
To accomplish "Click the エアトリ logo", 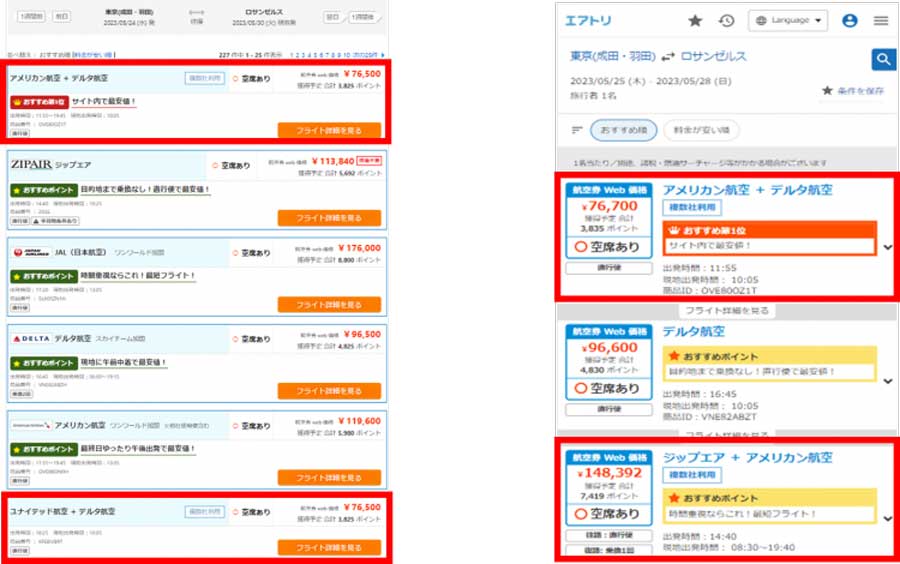I will [588, 21].
